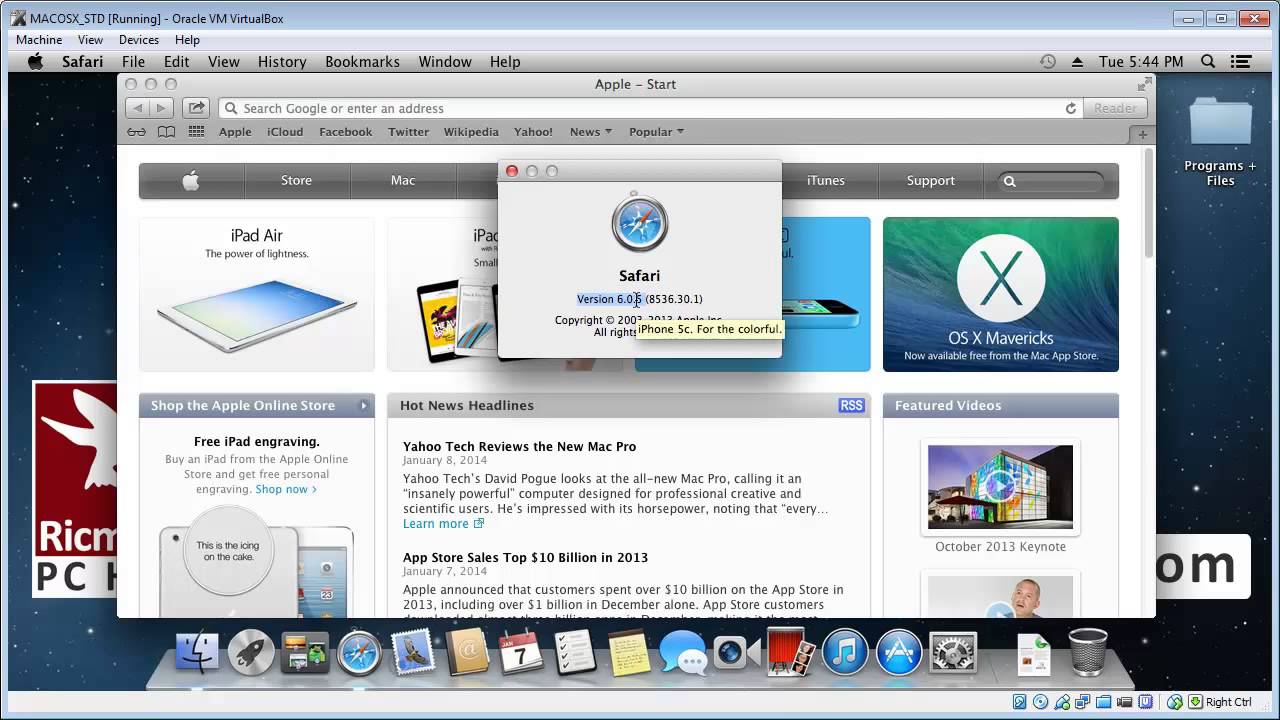Click the Shop now link
This screenshot has width=1280, height=720.
click(286, 489)
